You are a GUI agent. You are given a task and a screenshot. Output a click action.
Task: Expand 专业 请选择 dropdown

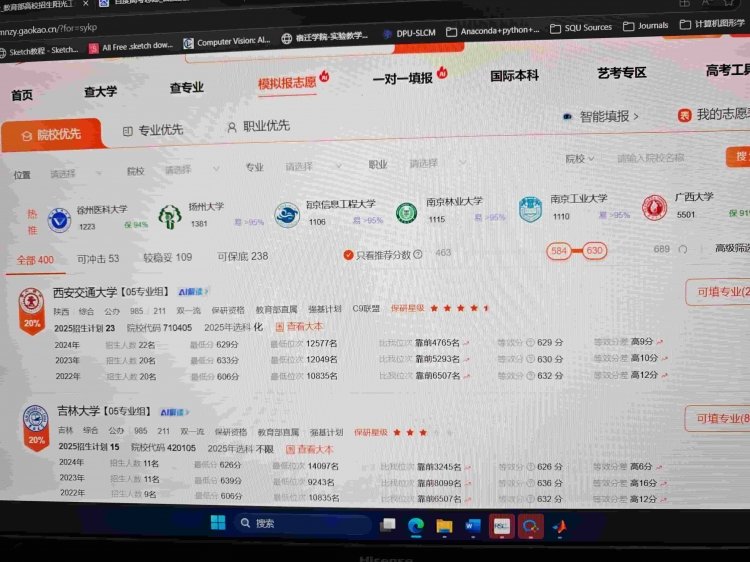click(x=313, y=166)
